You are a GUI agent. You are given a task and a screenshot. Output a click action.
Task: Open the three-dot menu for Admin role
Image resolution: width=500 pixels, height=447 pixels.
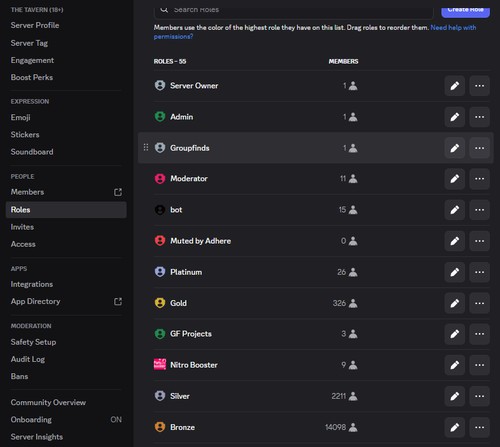[x=480, y=117]
